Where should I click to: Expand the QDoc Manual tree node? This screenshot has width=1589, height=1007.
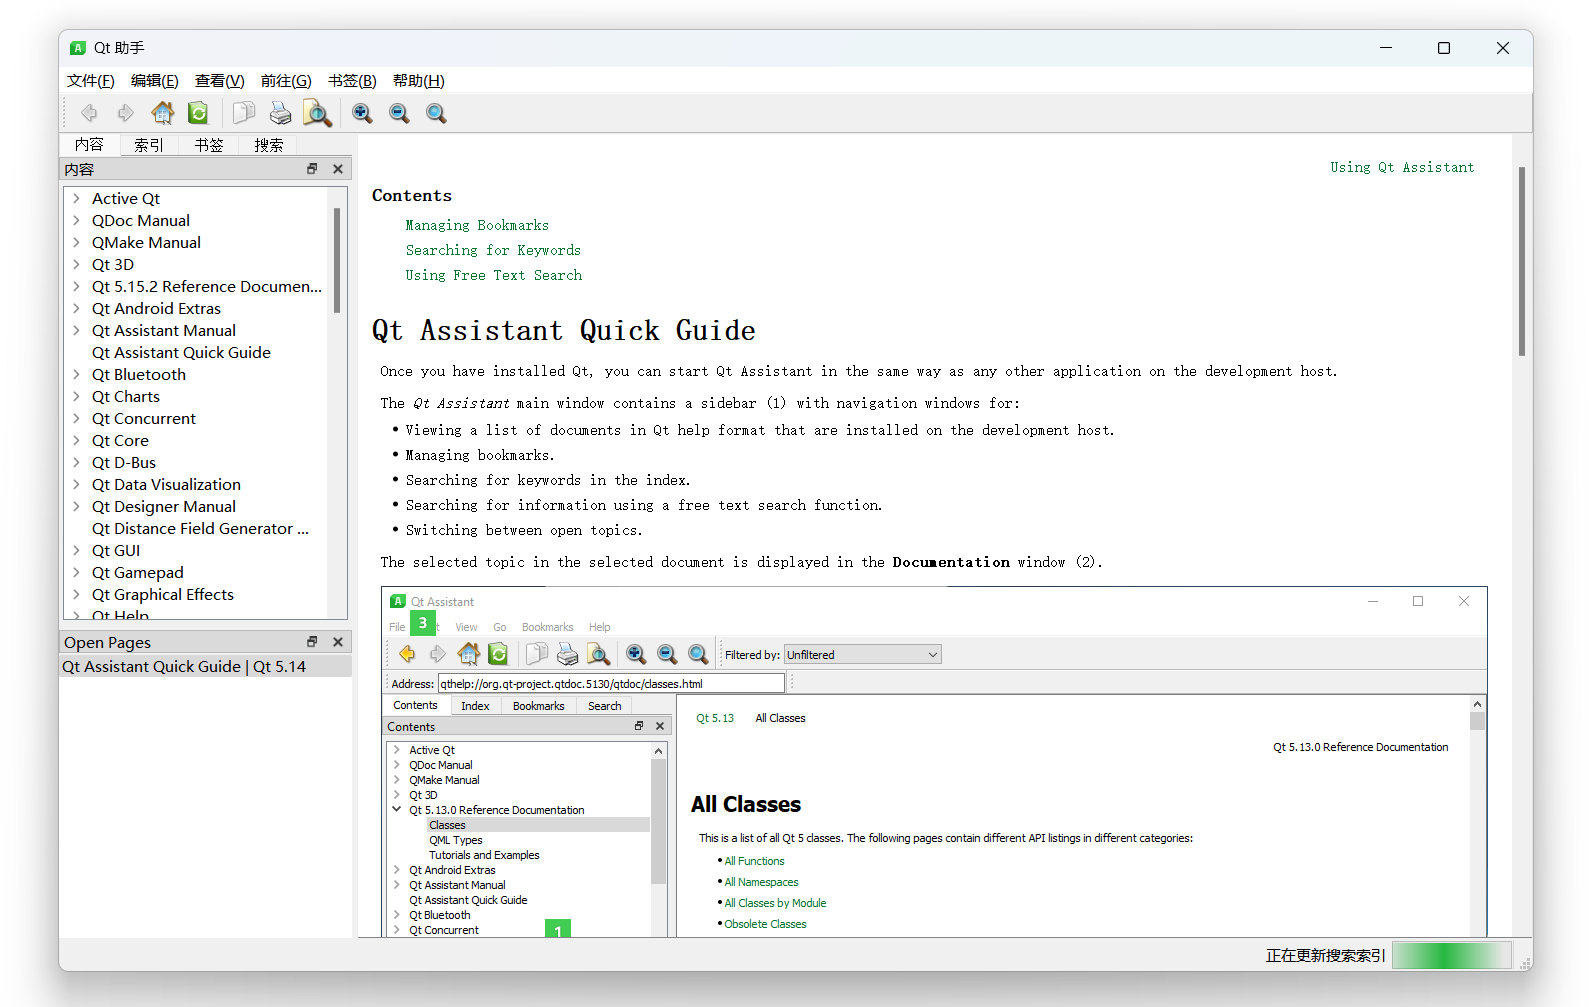(76, 220)
